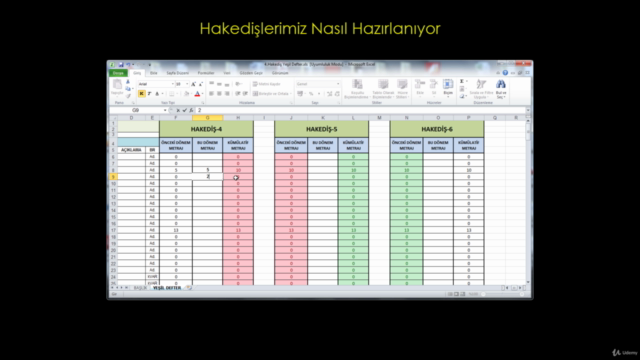Apply percent style number format
The height and width of the screenshot is (360, 640).
[311, 94]
